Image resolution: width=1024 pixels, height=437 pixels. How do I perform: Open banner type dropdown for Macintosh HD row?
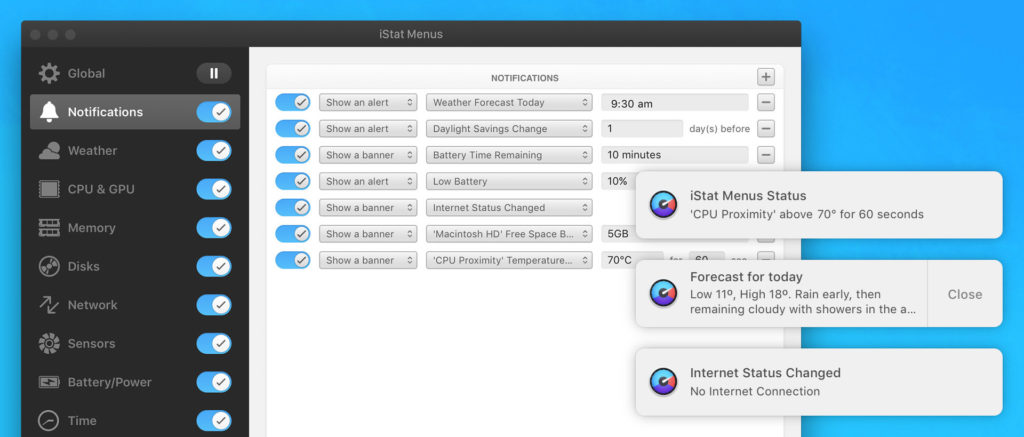(368, 234)
